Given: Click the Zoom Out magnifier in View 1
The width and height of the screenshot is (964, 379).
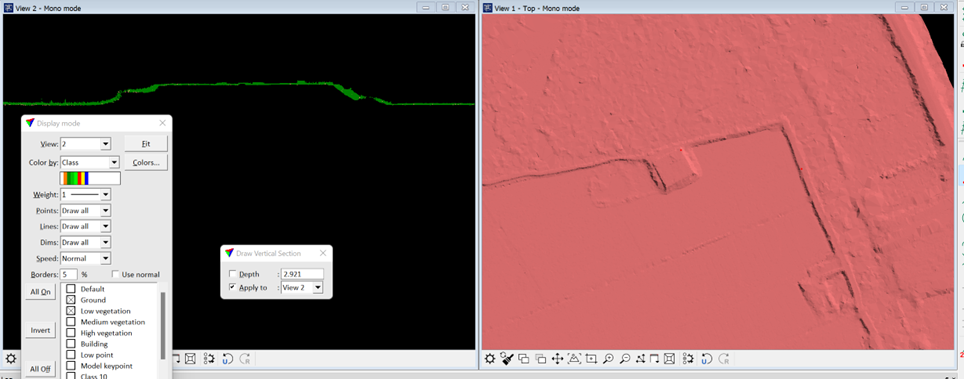Looking at the screenshot, I should [x=625, y=359].
